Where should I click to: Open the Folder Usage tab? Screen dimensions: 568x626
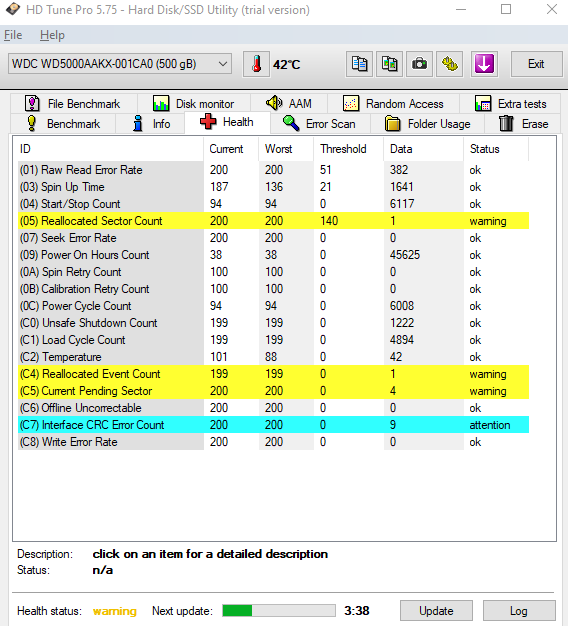point(428,124)
